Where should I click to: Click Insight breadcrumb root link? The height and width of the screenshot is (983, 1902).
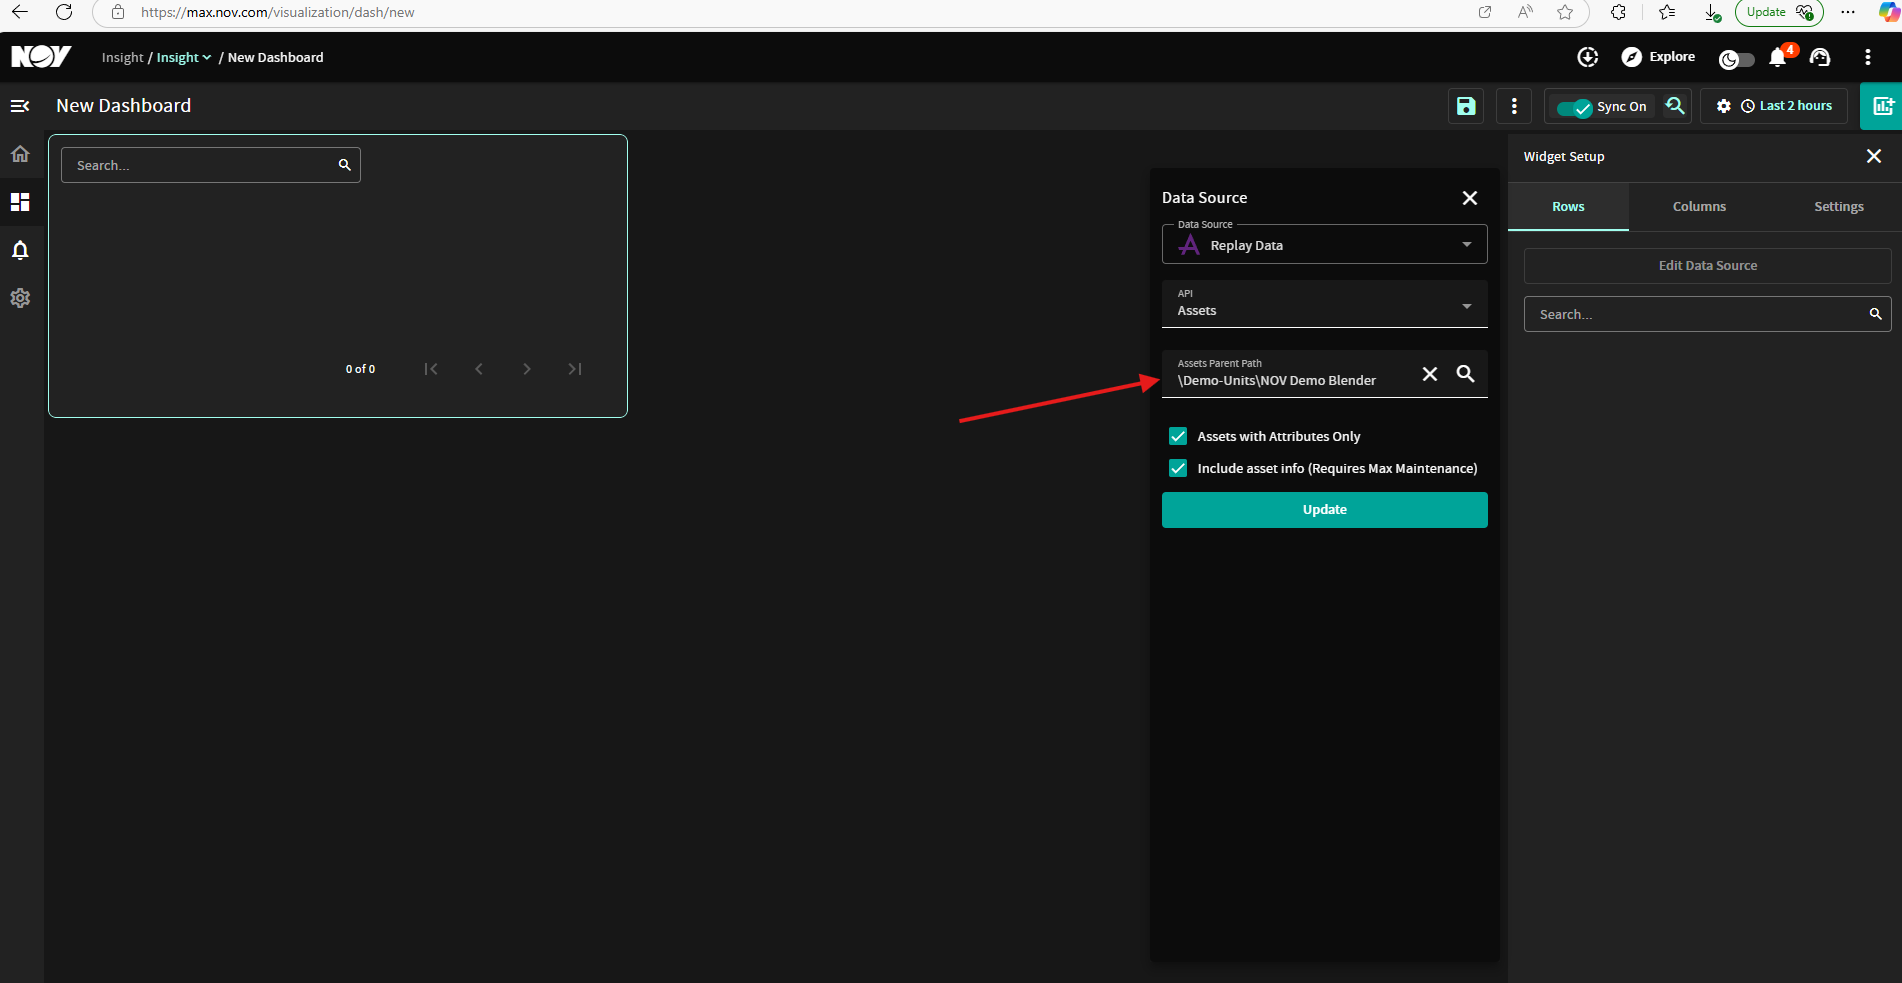(x=122, y=57)
